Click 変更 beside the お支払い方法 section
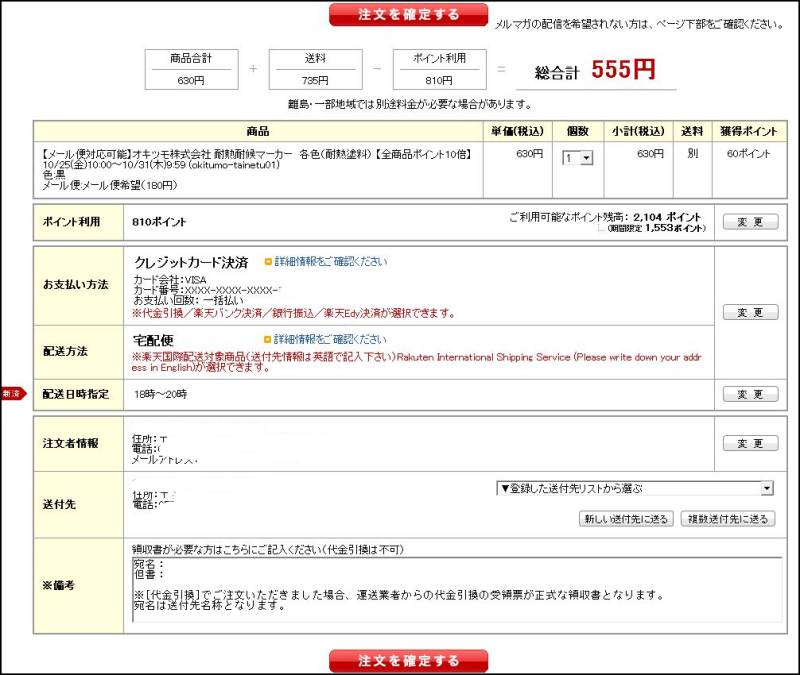 750,312
